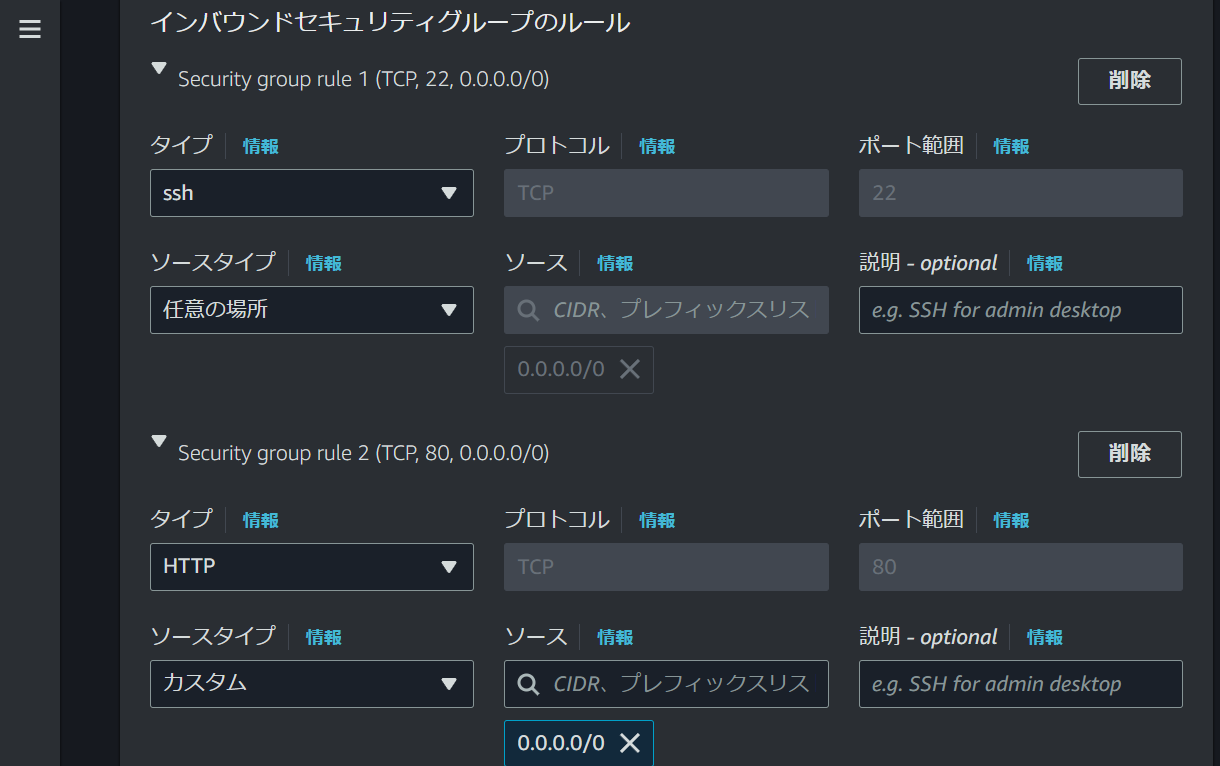Image resolution: width=1220 pixels, height=766 pixels.
Task: Delete Security group rule 2
Action: (x=1129, y=454)
